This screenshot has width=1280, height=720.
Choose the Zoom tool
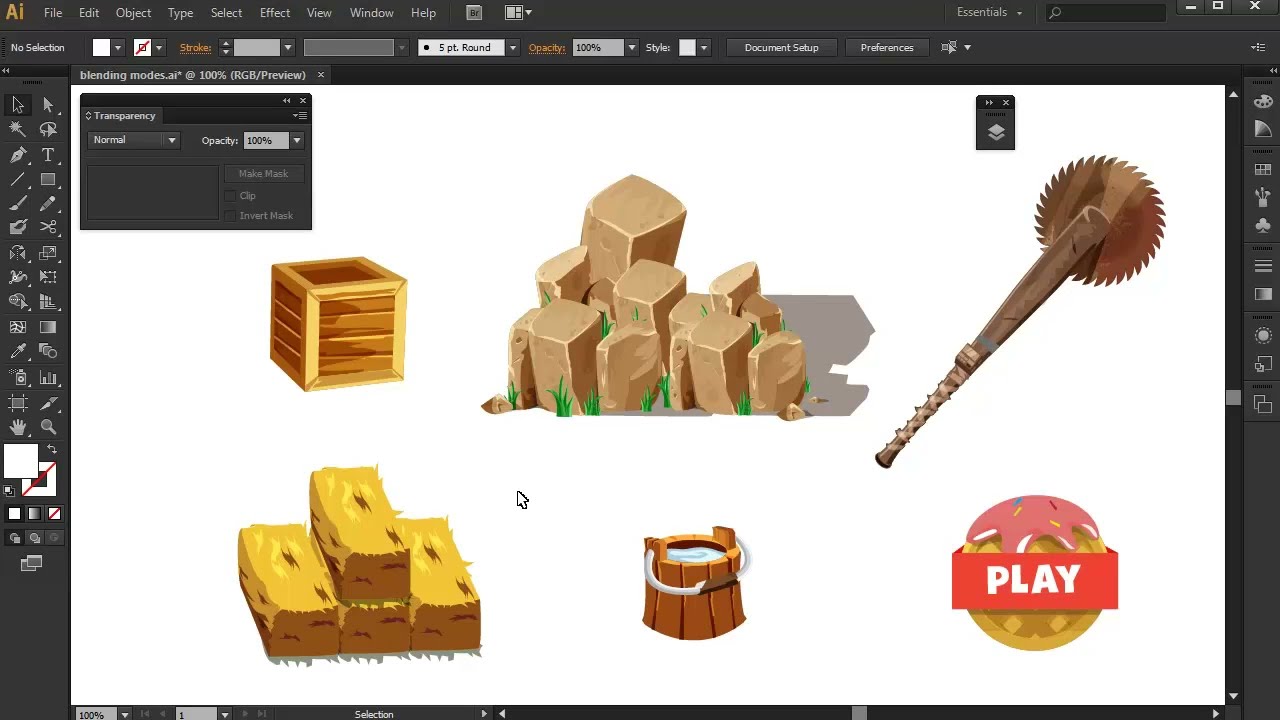pos(48,427)
